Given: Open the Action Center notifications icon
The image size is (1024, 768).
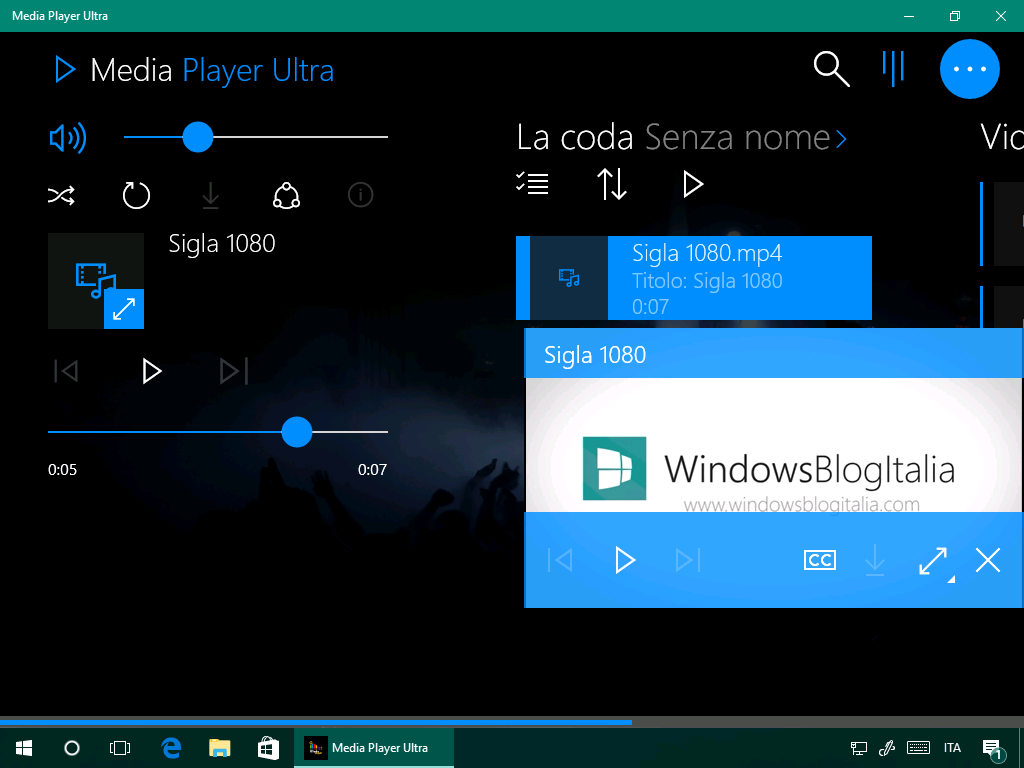Looking at the screenshot, I should pos(993,750).
